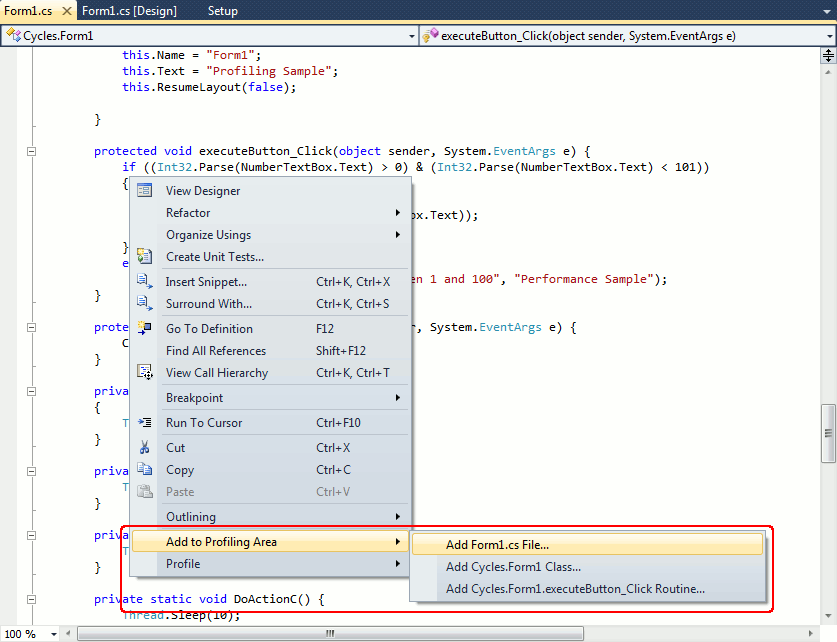Click the Cycles.Form1 class icon
The image size is (837, 642).
(x=13, y=35)
